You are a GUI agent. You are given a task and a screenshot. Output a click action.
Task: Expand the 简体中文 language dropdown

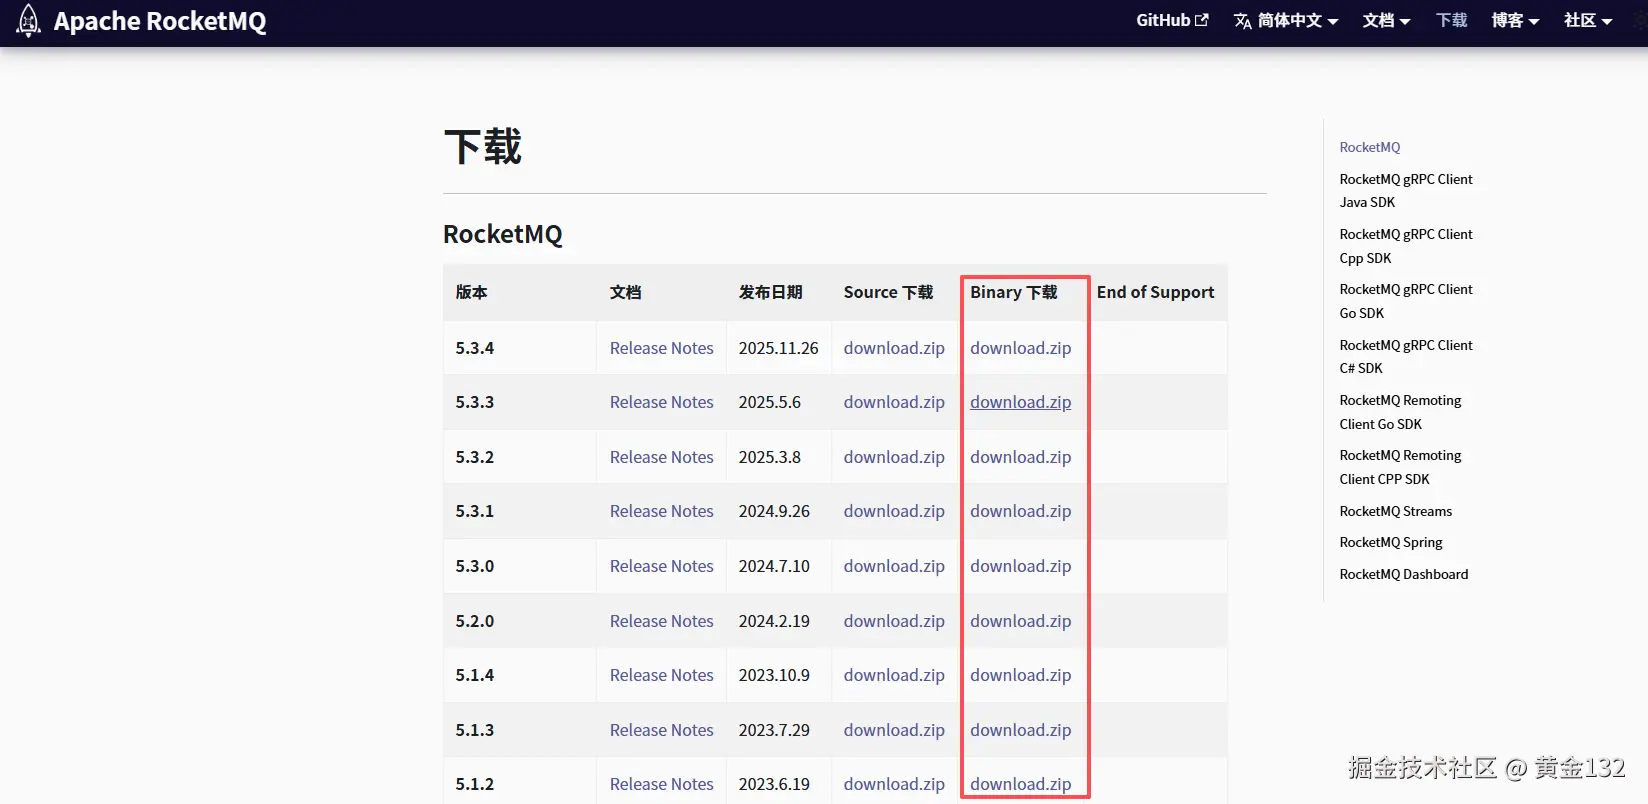coord(1286,20)
